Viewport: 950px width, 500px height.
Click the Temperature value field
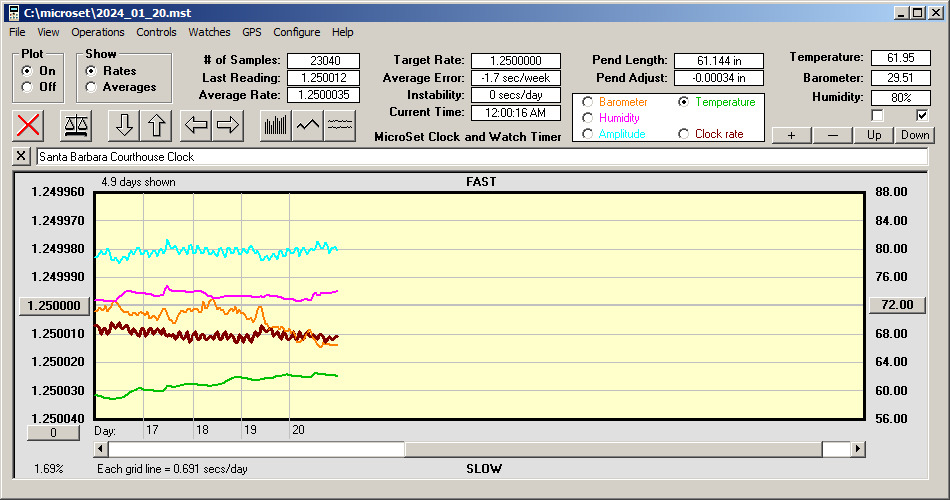[x=900, y=58]
